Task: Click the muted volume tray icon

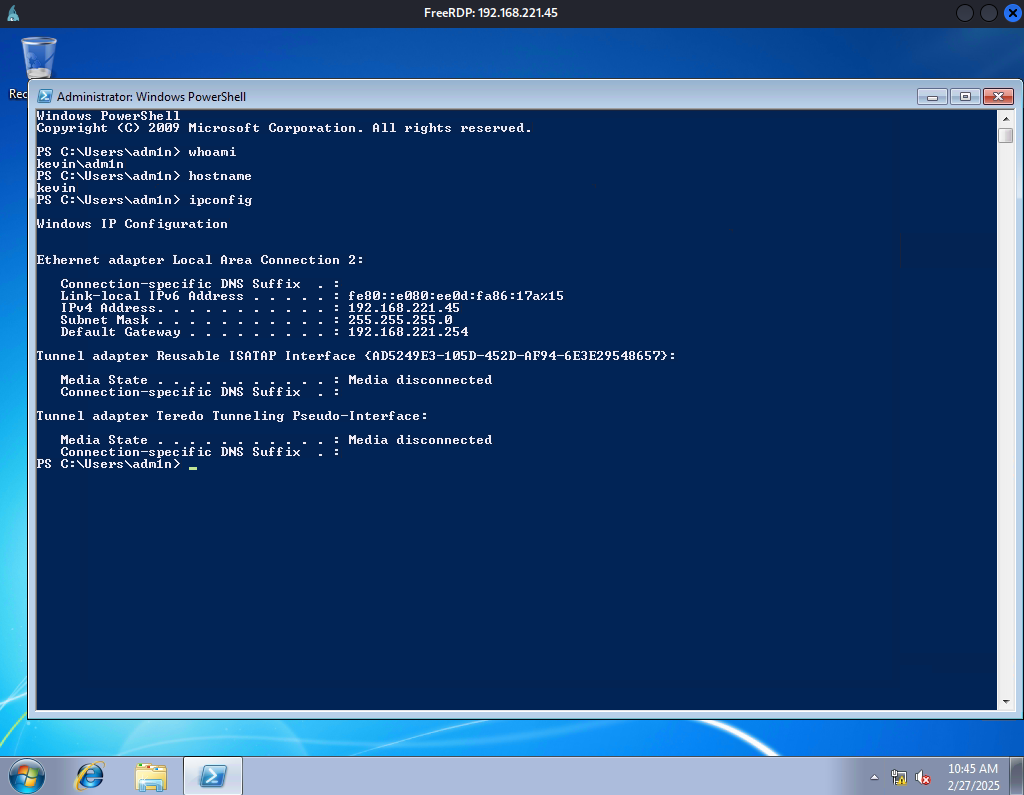Action: pyautogui.click(x=923, y=777)
